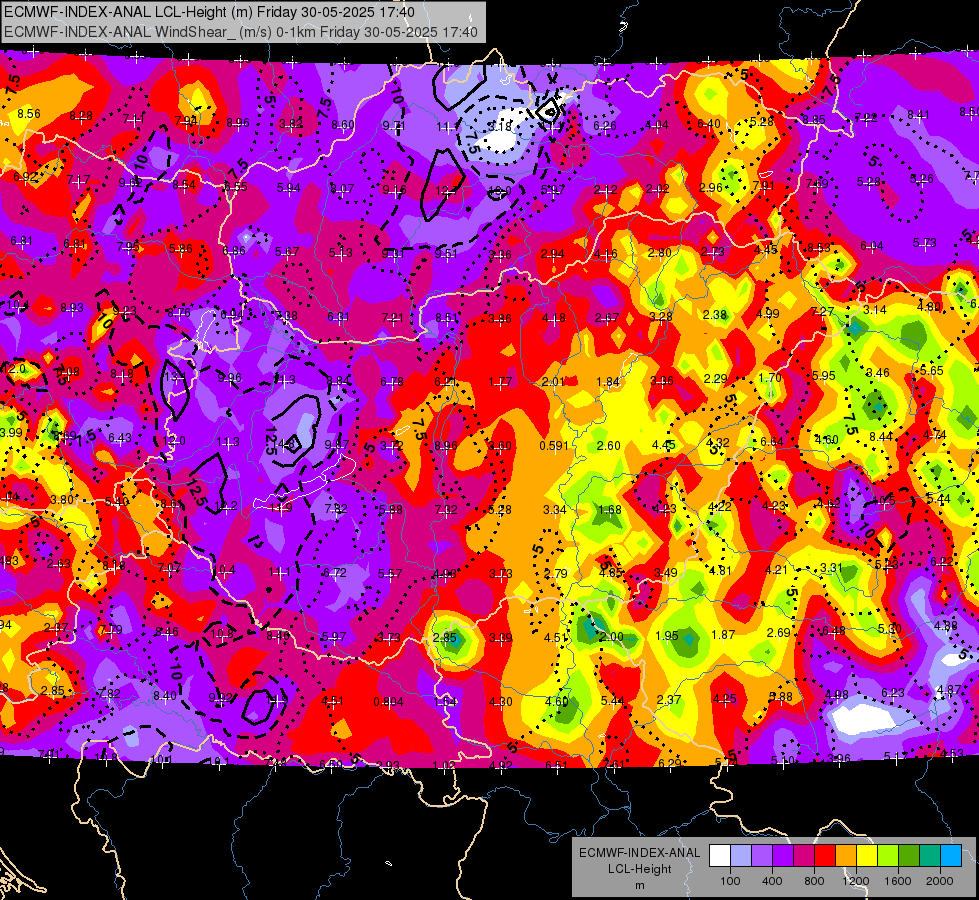Select the white legend swatch below 100 m
The width and height of the screenshot is (979, 900).
[719, 856]
